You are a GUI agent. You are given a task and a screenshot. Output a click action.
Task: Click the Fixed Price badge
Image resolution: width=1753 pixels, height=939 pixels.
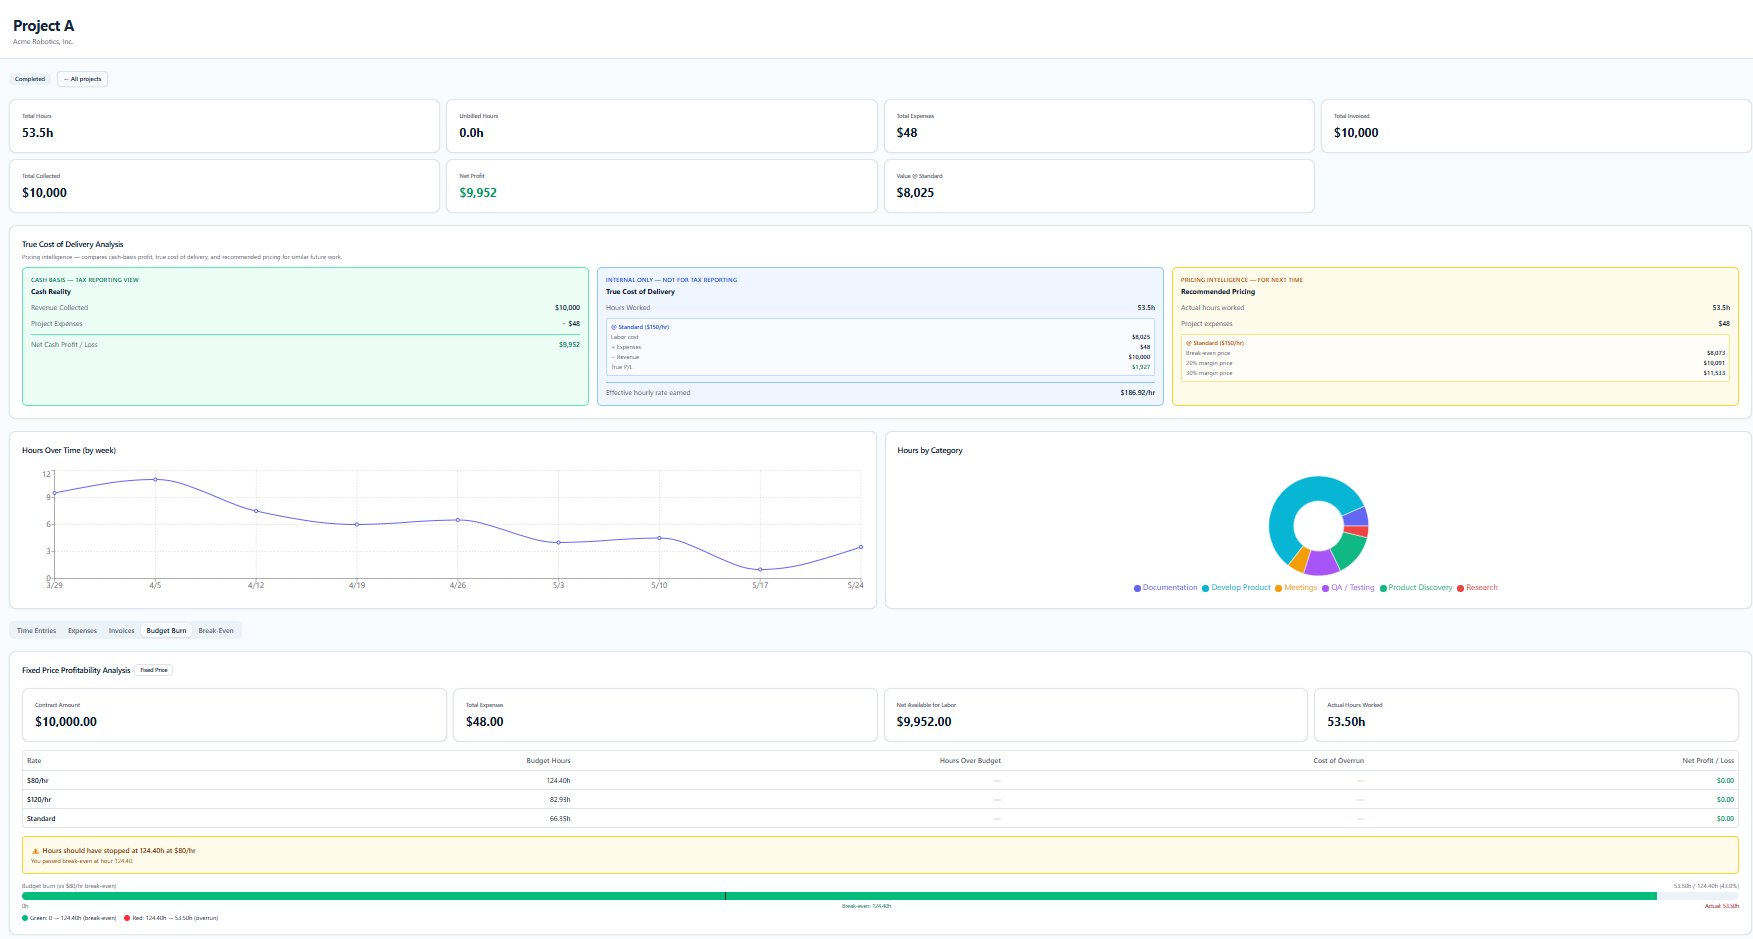[x=154, y=670]
